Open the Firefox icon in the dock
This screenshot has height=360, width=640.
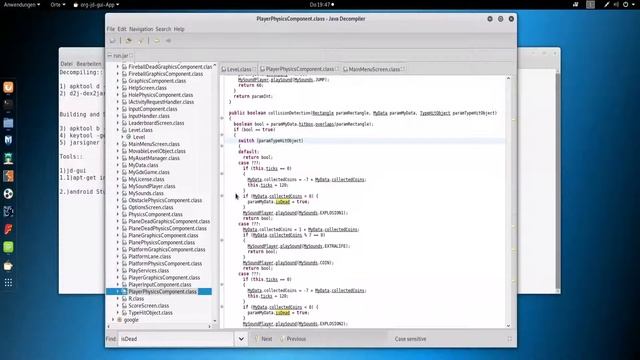coord(8,87)
